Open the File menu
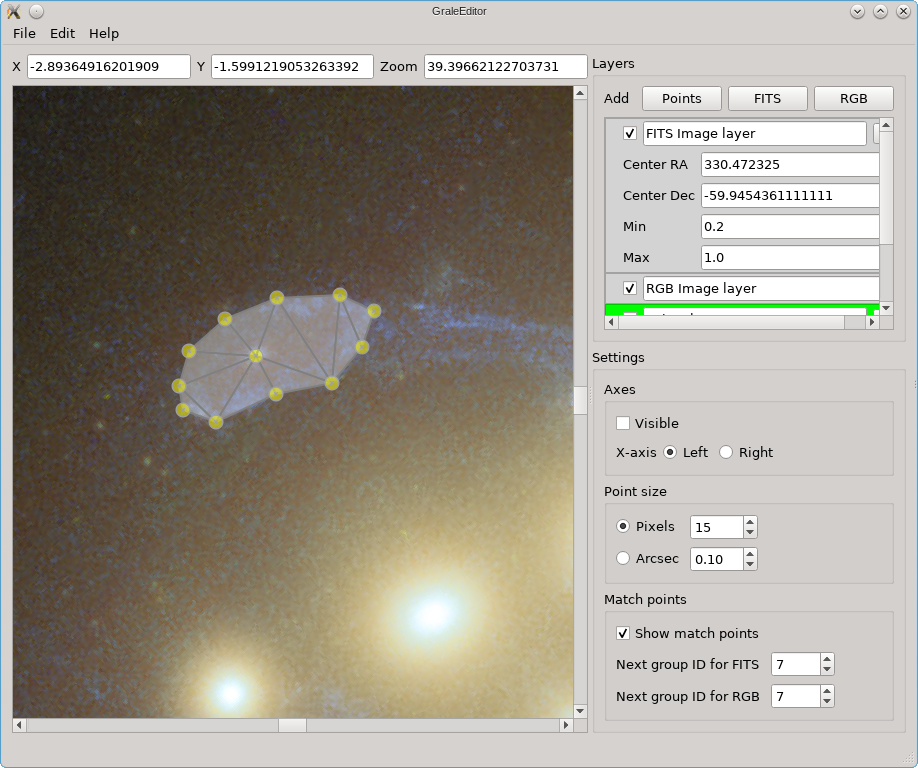This screenshot has height=768, width=918. (24, 33)
